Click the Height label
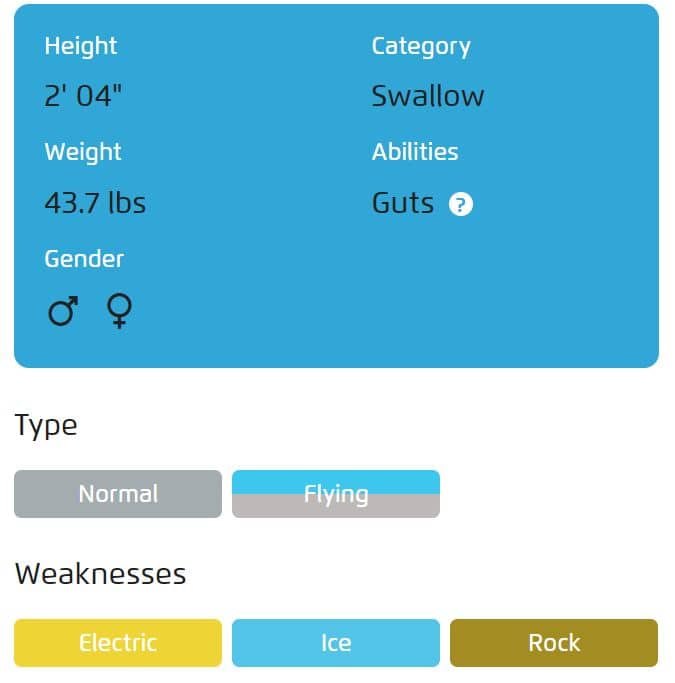The image size is (675, 683). pos(81,46)
